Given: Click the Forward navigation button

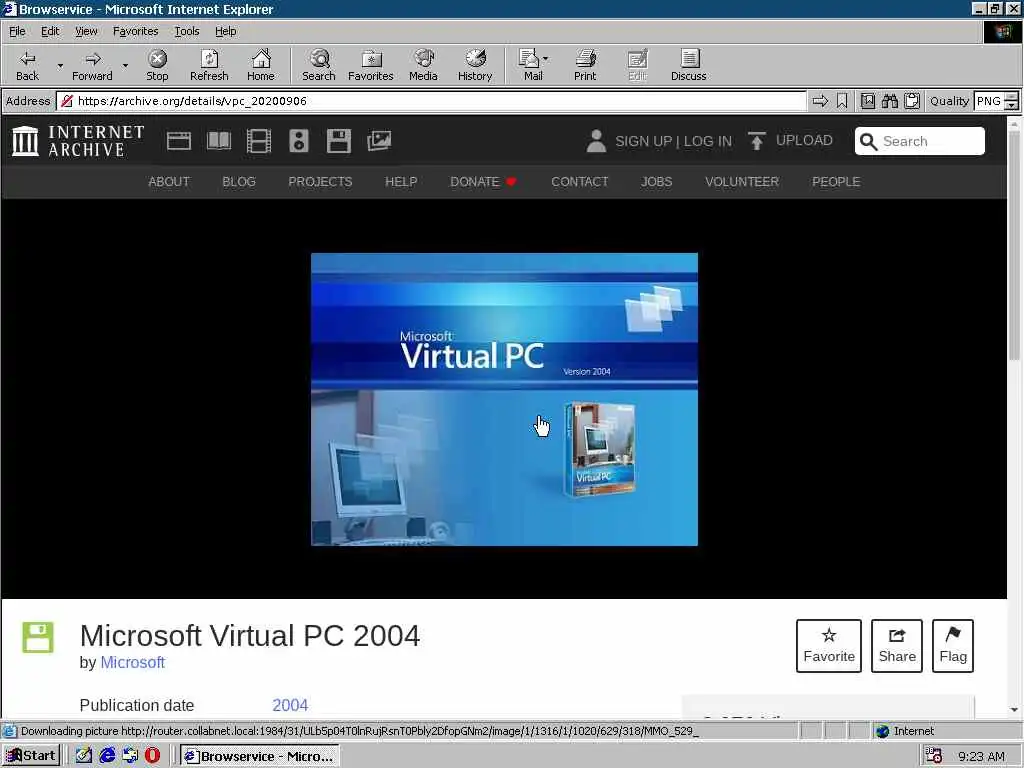Looking at the screenshot, I should (92, 65).
